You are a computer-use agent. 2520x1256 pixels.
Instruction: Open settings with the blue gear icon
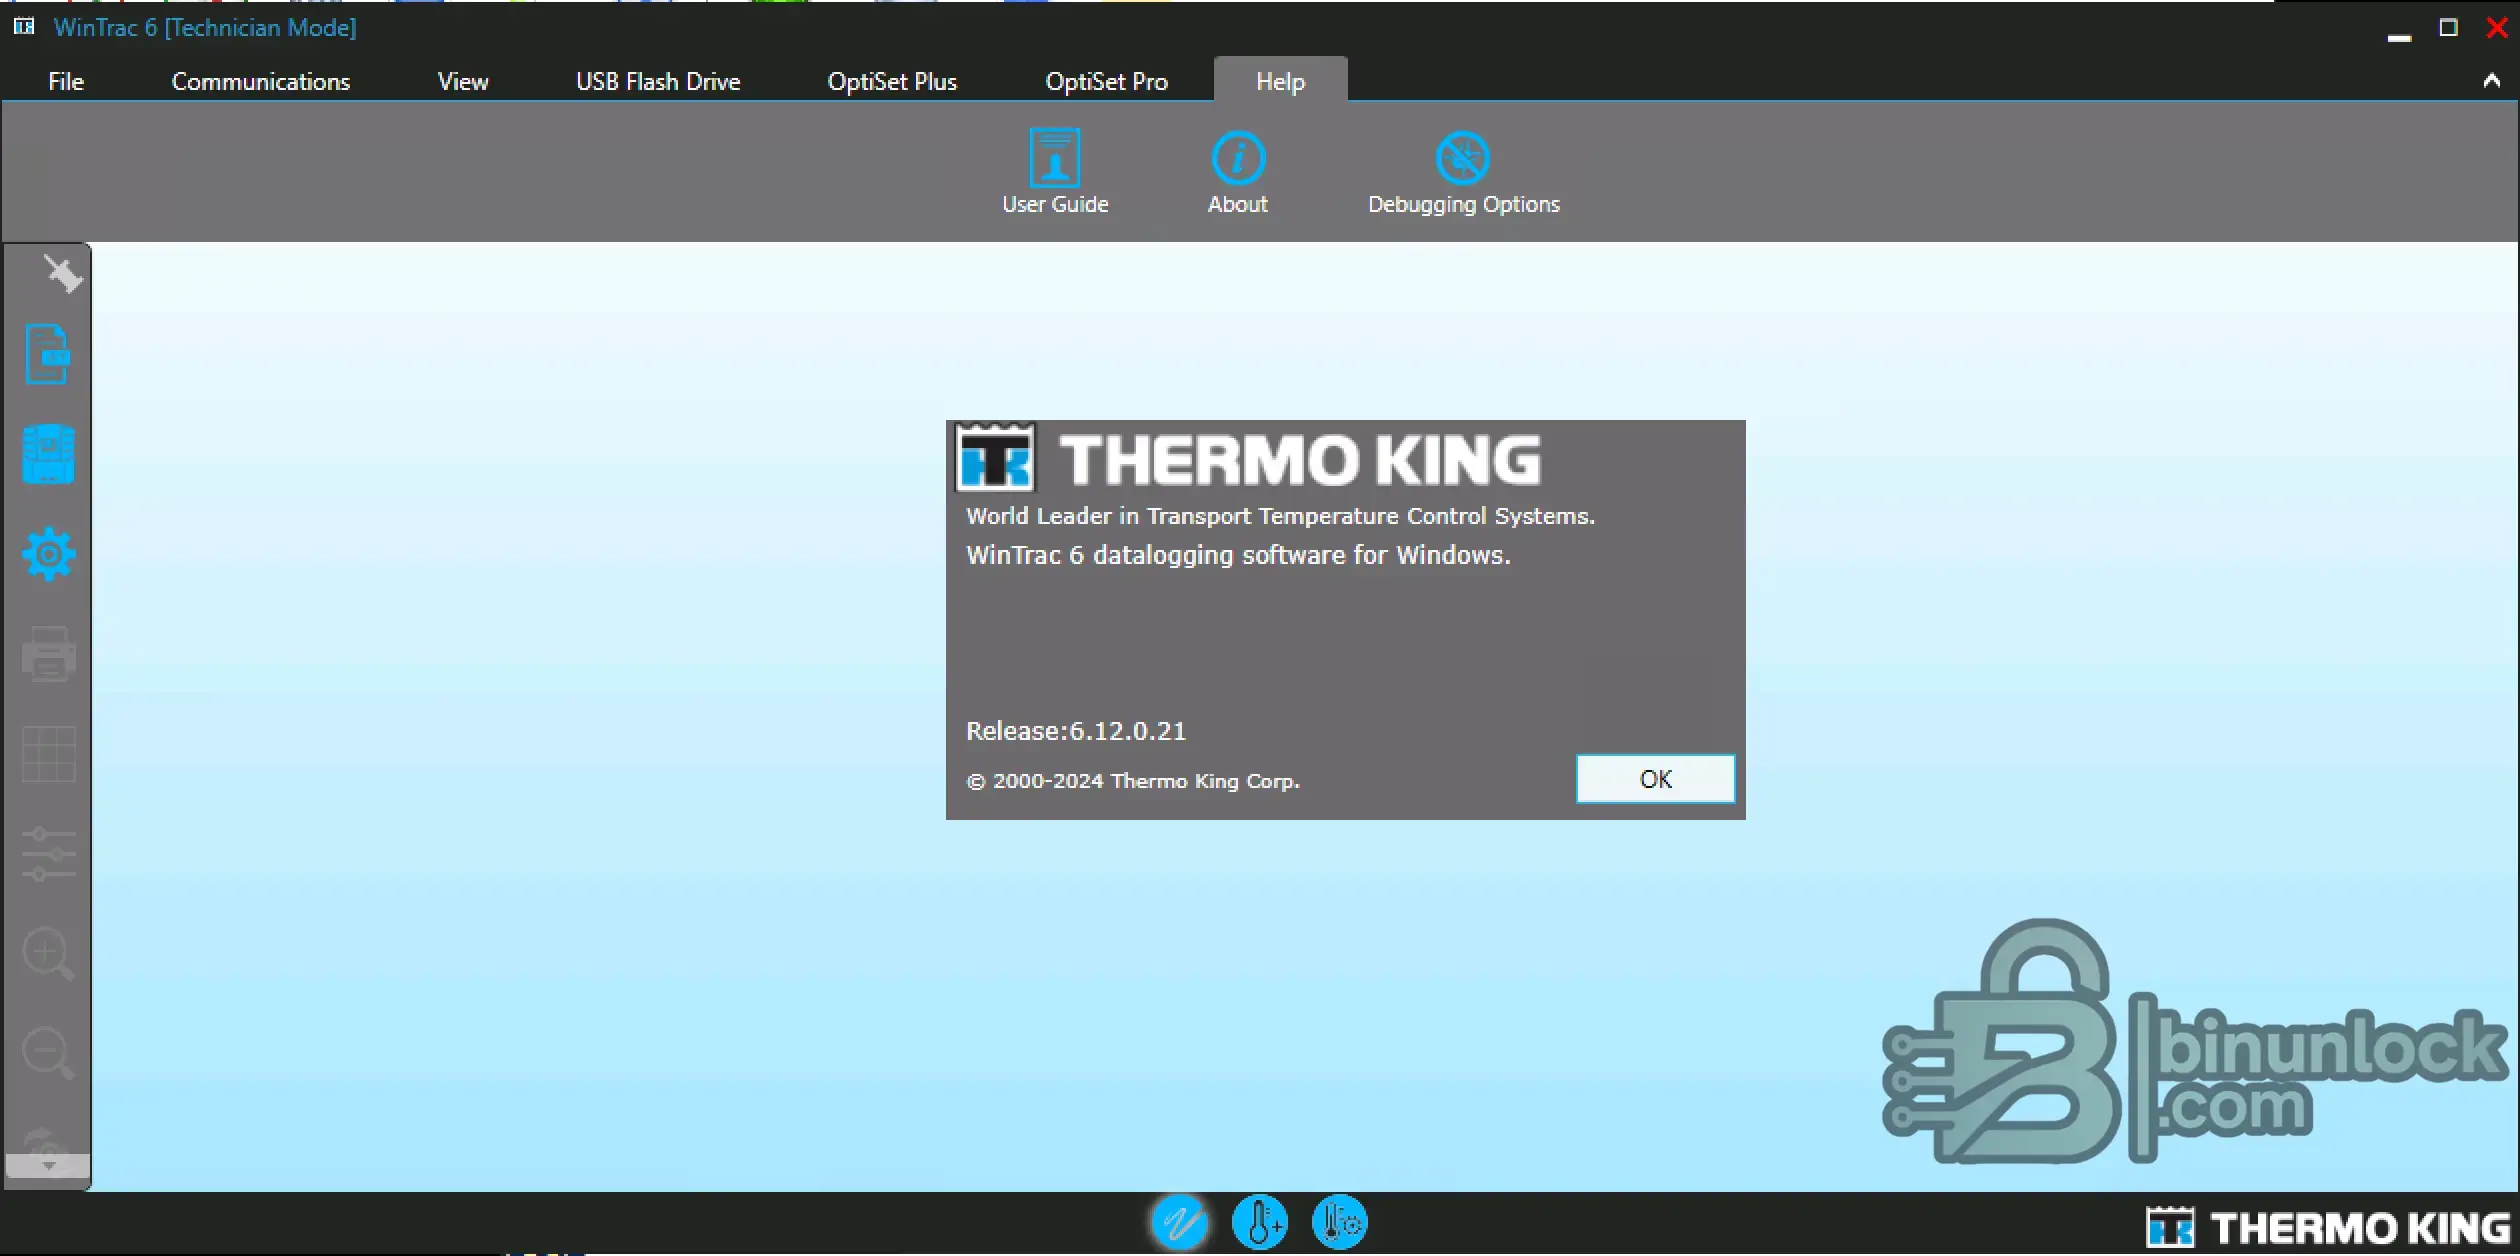coord(48,554)
